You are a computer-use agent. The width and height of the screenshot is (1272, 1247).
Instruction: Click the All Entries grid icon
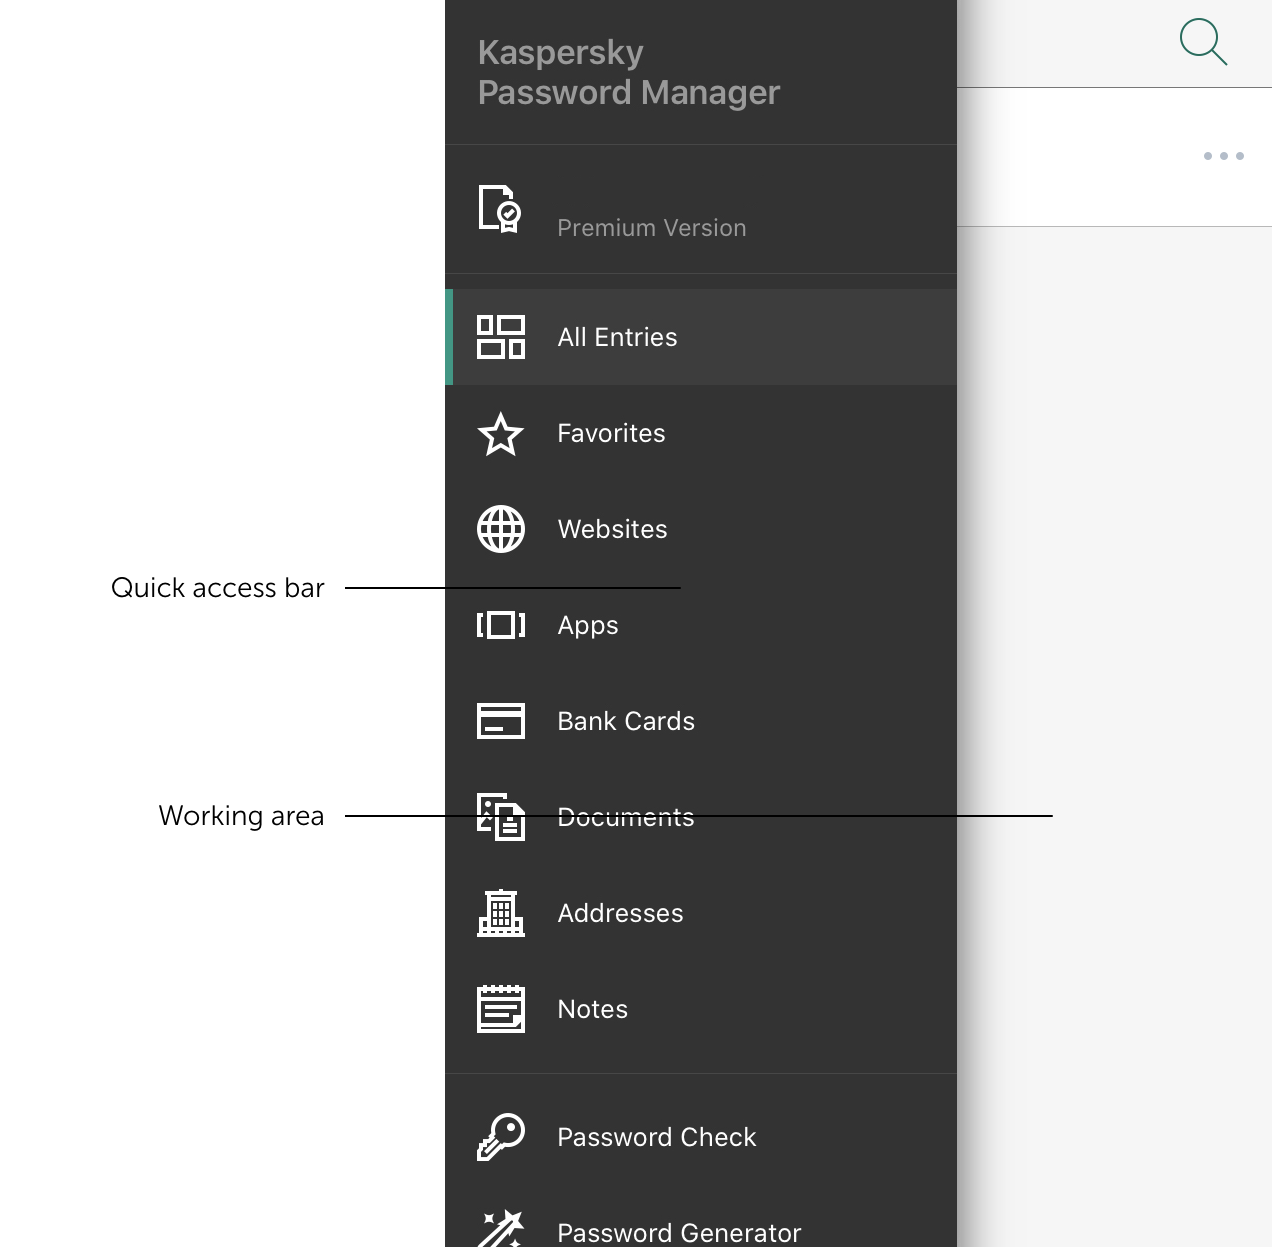click(x=501, y=337)
